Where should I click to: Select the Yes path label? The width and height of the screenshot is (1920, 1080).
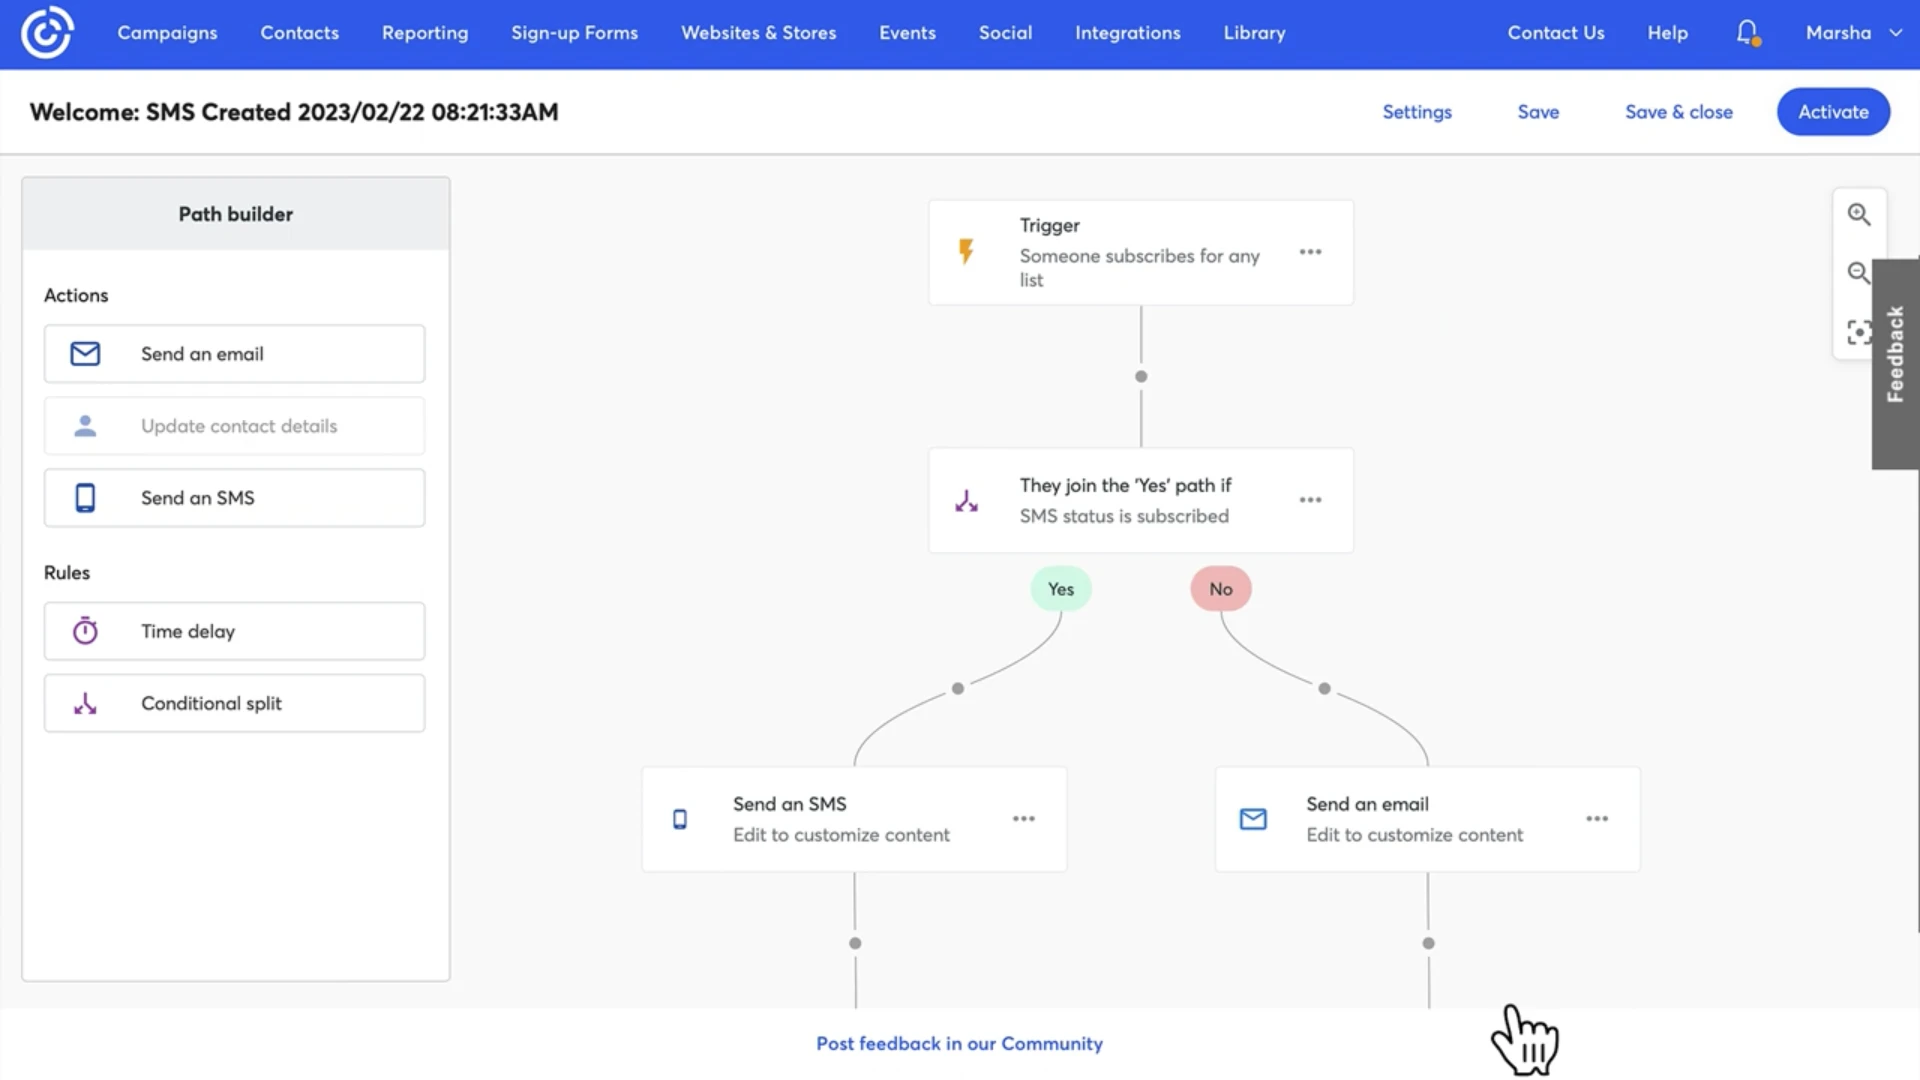point(1060,589)
